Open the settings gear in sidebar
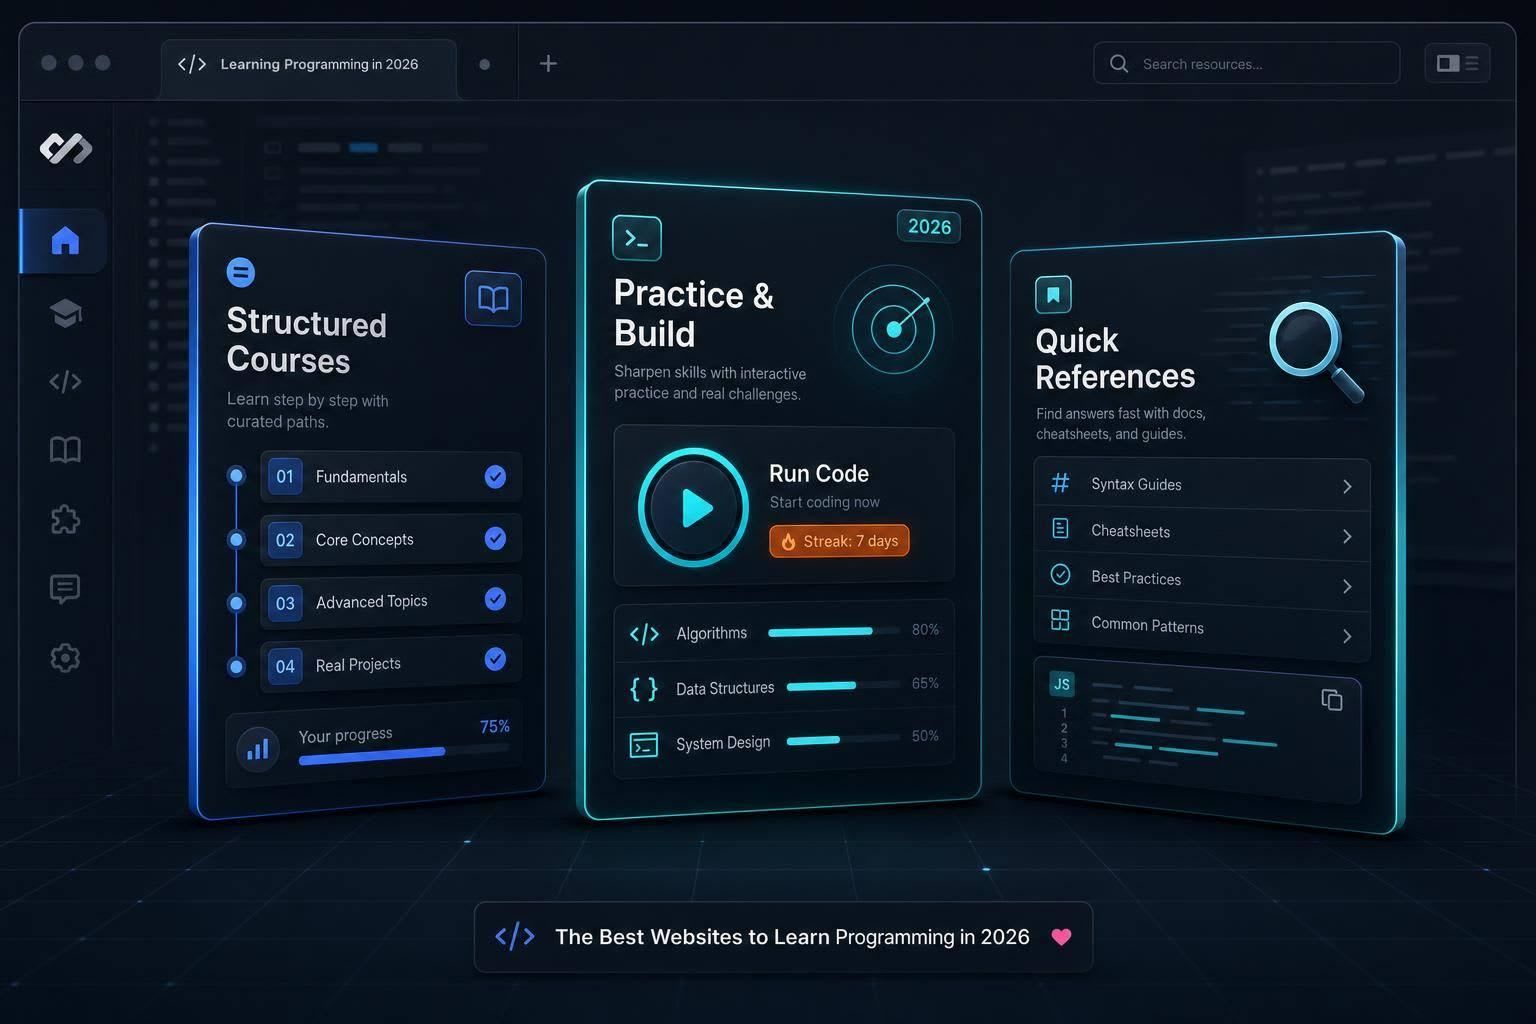The width and height of the screenshot is (1536, 1024). click(65, 657)
